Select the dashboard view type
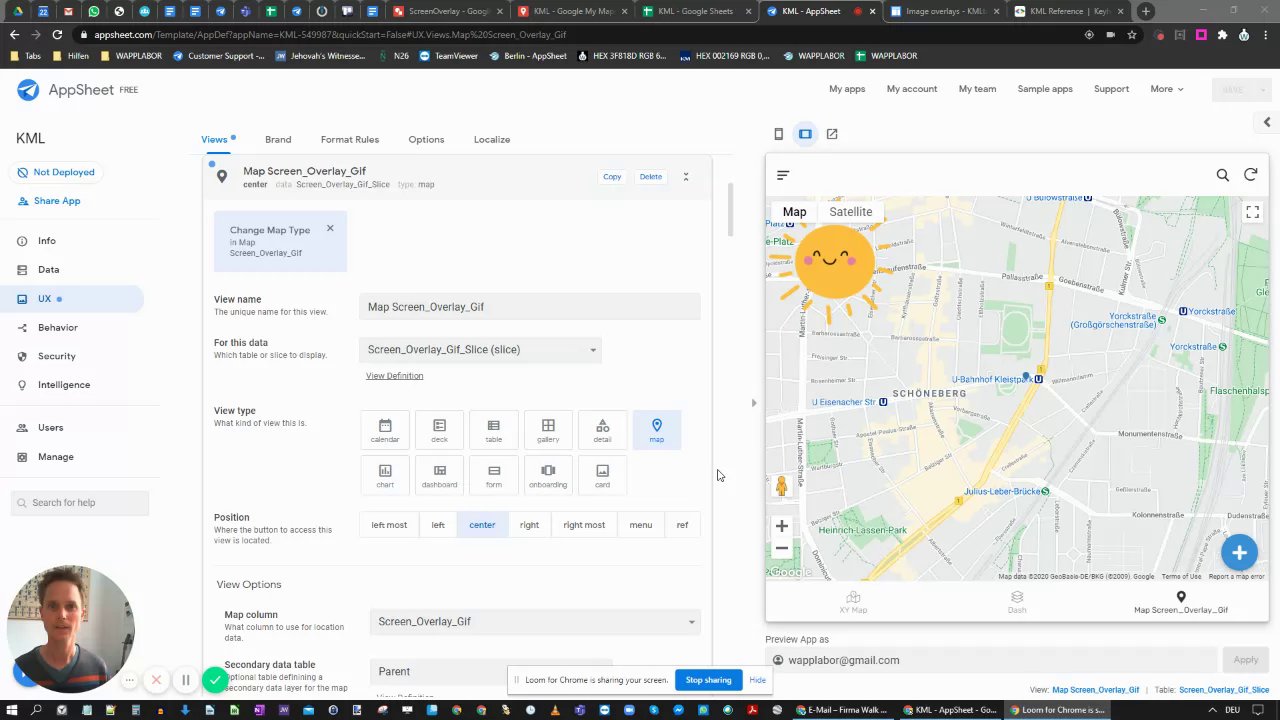This screenshot has width=1280, height=720. pyautogui.click(x=439, y=475)
